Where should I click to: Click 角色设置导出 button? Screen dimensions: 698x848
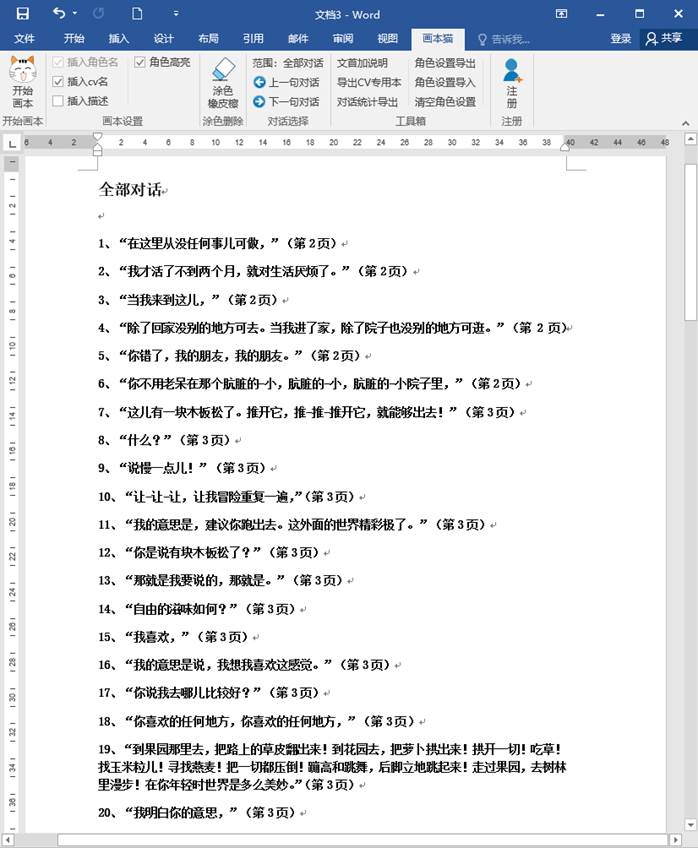click(x=445, y=63)
